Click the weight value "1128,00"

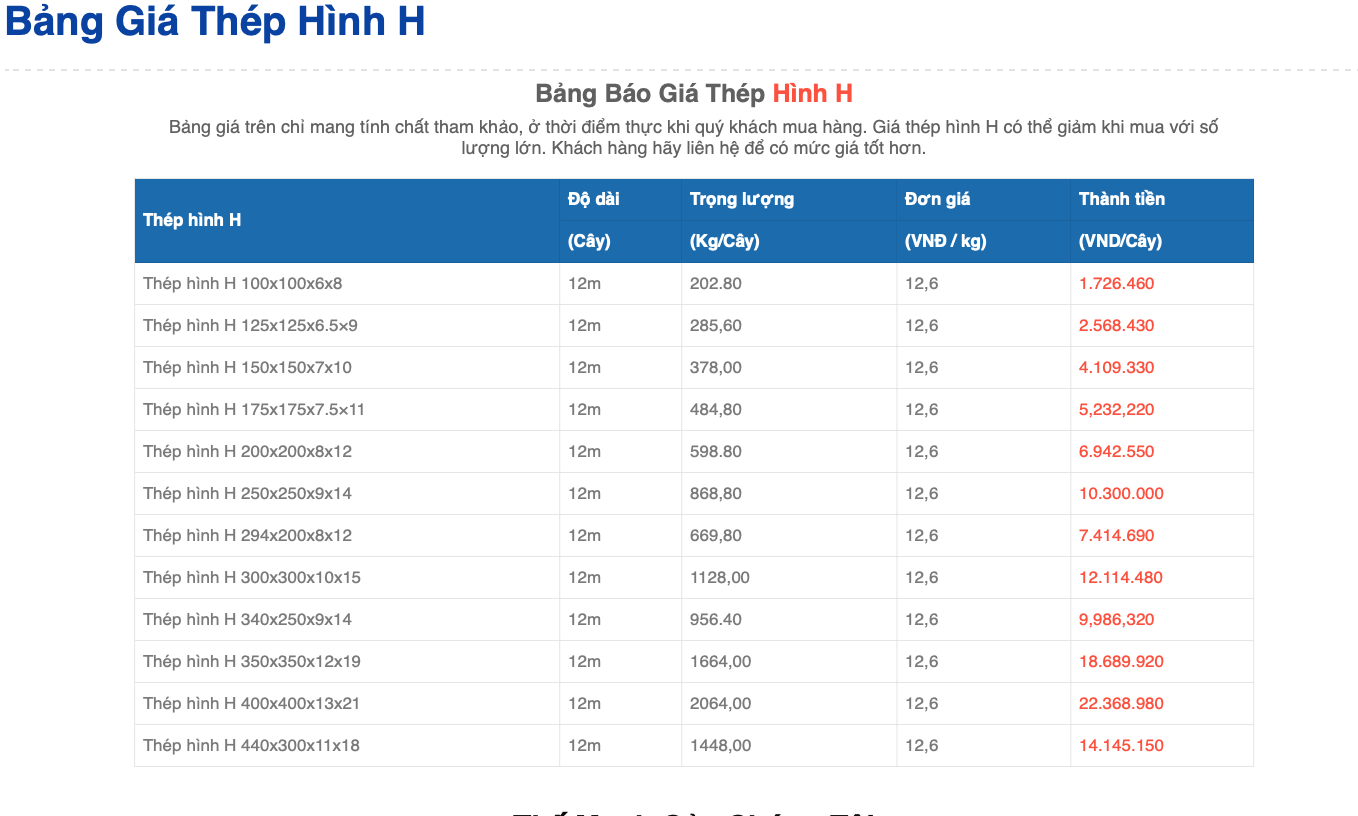pyautogui.click(x=720, y=578)
